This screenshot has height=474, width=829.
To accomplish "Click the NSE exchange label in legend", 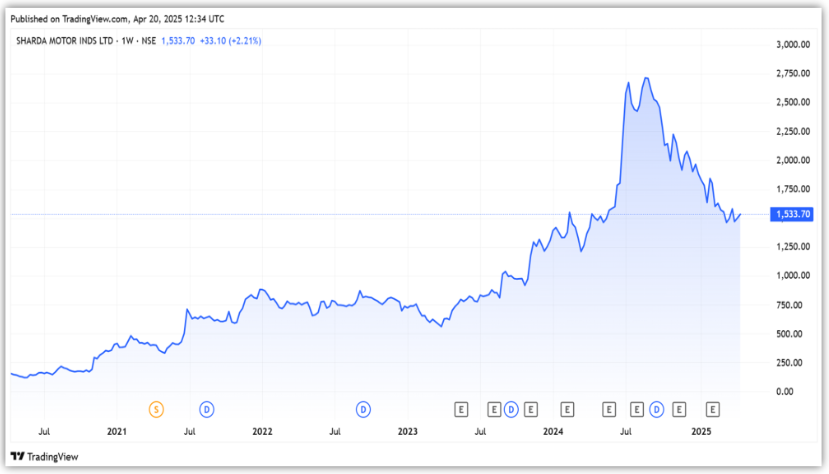I will point(150,40).
